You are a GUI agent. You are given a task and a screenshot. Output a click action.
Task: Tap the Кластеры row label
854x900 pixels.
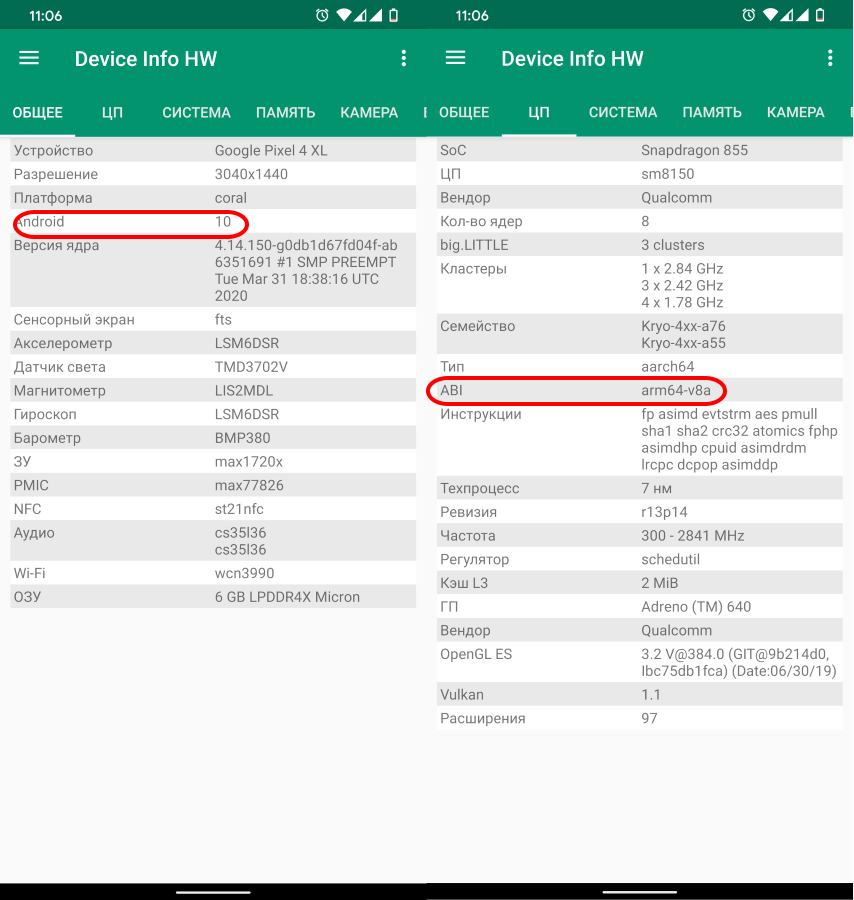473,269
